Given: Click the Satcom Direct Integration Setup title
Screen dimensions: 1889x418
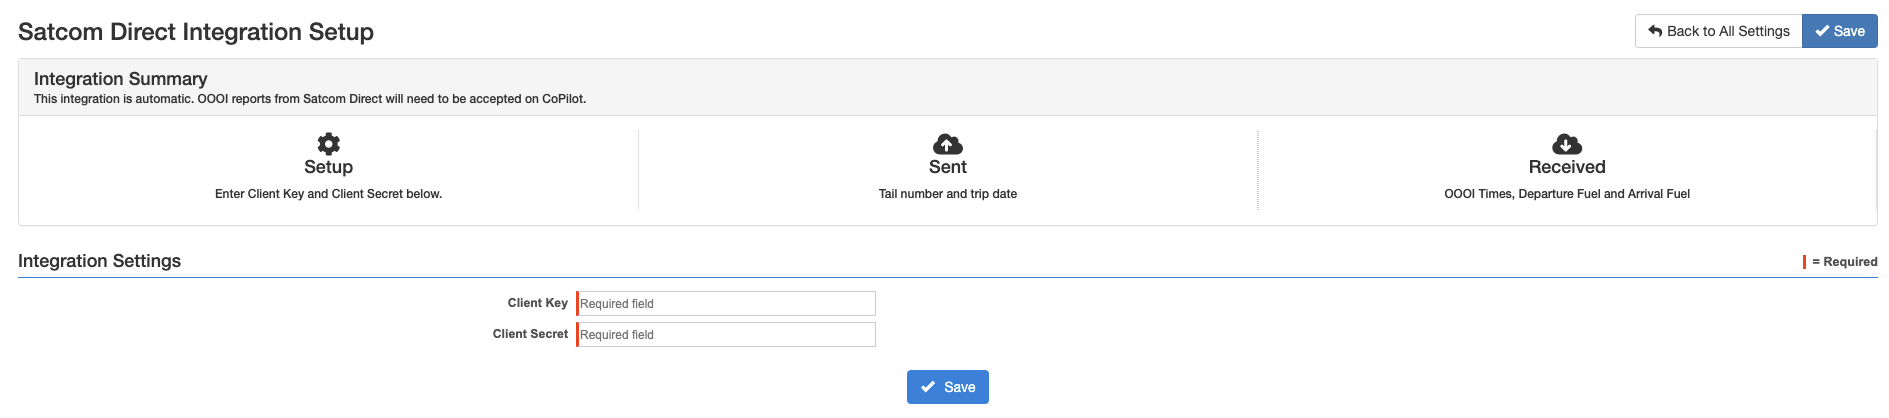Looking at the screenshot, I should pyautogui.click(x=196, y=32).
